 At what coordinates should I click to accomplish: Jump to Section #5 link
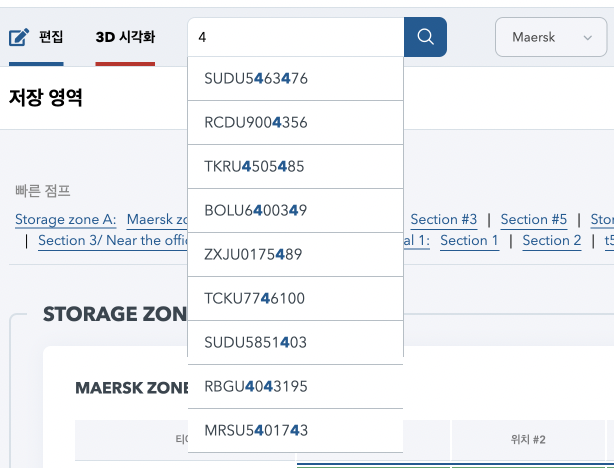(533, 219)
